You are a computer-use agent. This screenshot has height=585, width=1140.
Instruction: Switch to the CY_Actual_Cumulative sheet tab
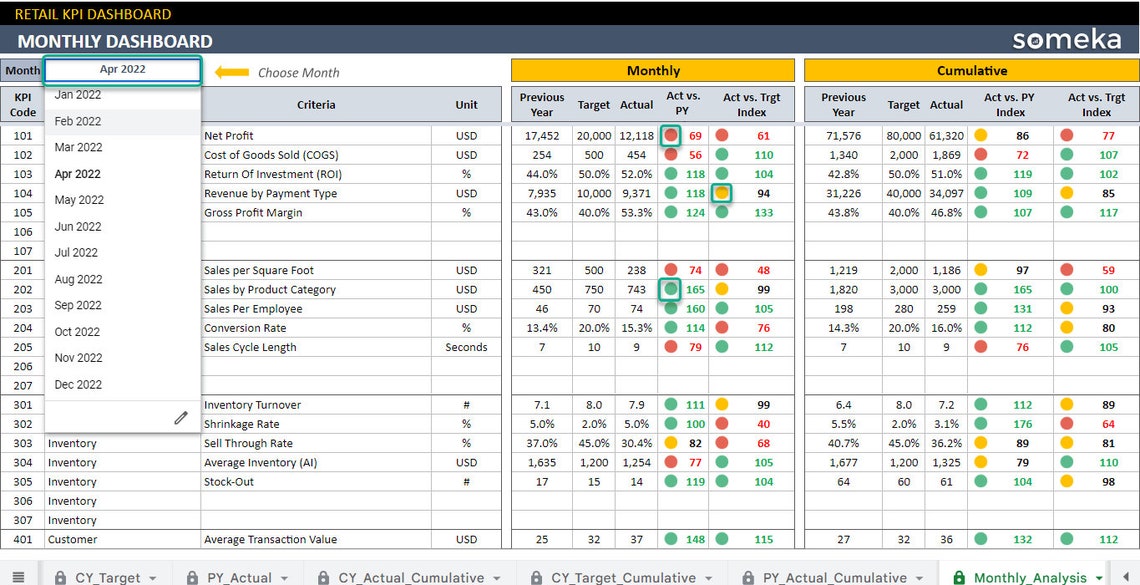tap(410, 578)
